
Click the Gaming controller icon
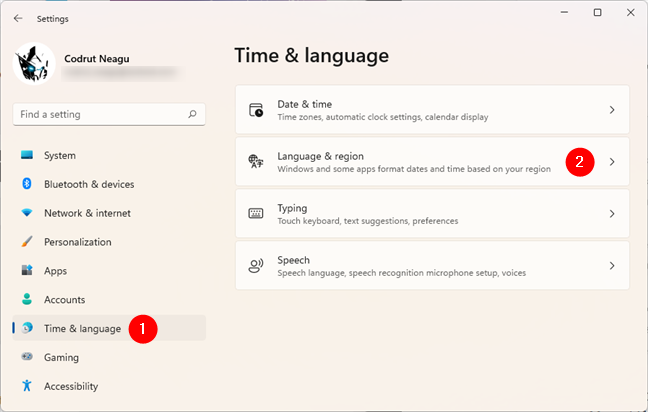pyautogui.click(x=27, y=356)
